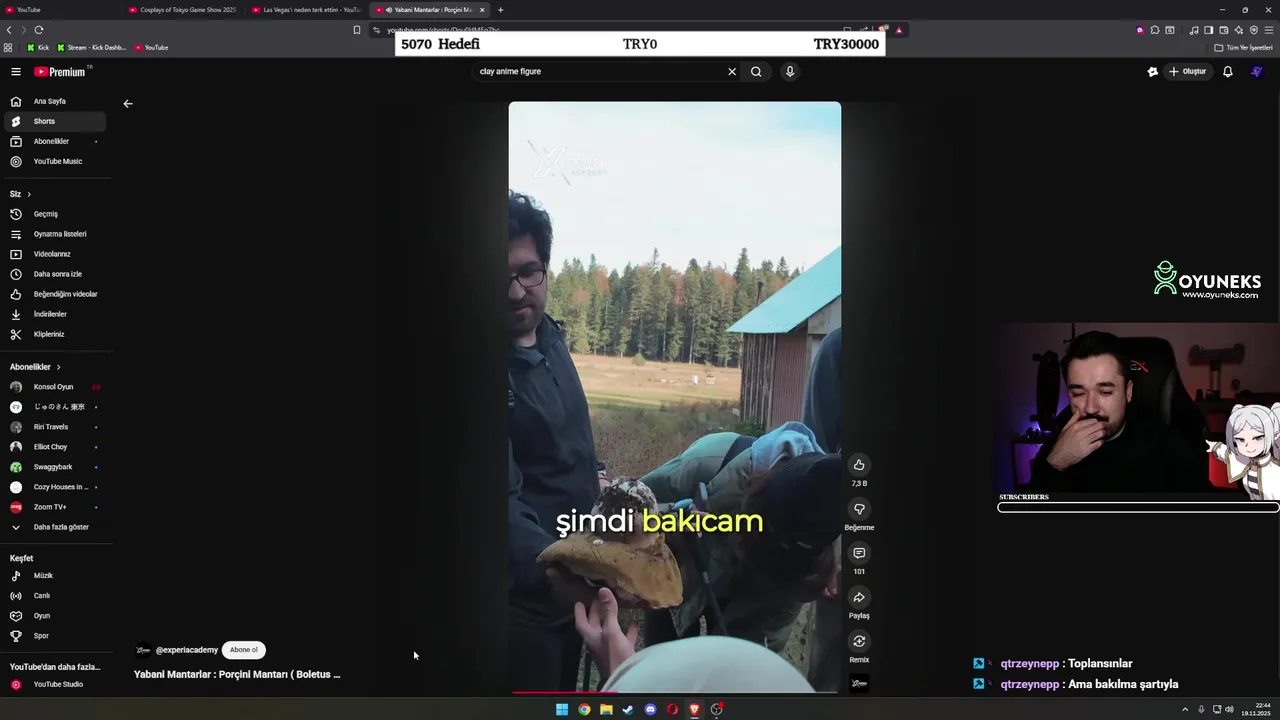This screenshot has height=720, width=1280.
Task: Subscribe with Abone ol button
Action: (x=244, y=650)
